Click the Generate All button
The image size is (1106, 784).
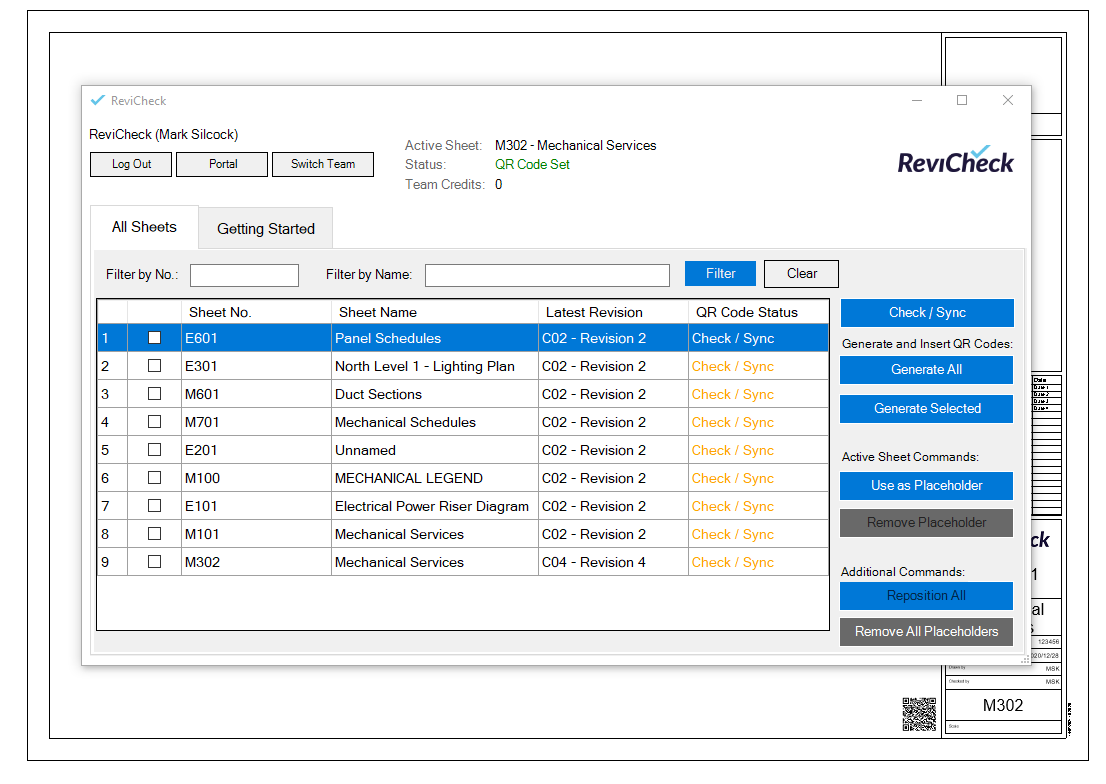click(x=926, y=370)
